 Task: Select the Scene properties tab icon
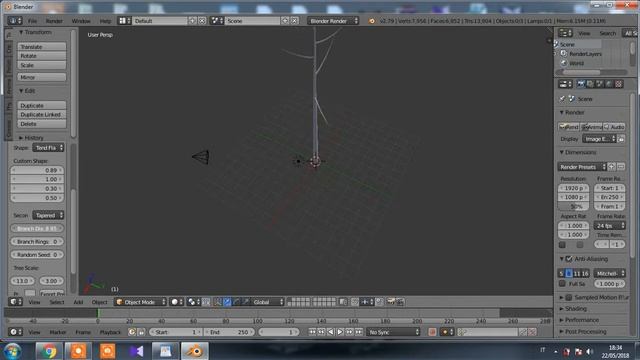click(x=600, y=84)
